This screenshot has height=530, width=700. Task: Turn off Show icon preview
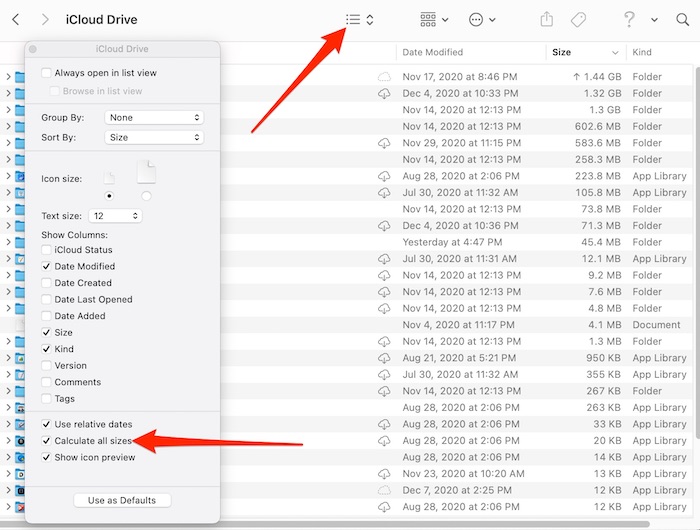tap(46, 457)
